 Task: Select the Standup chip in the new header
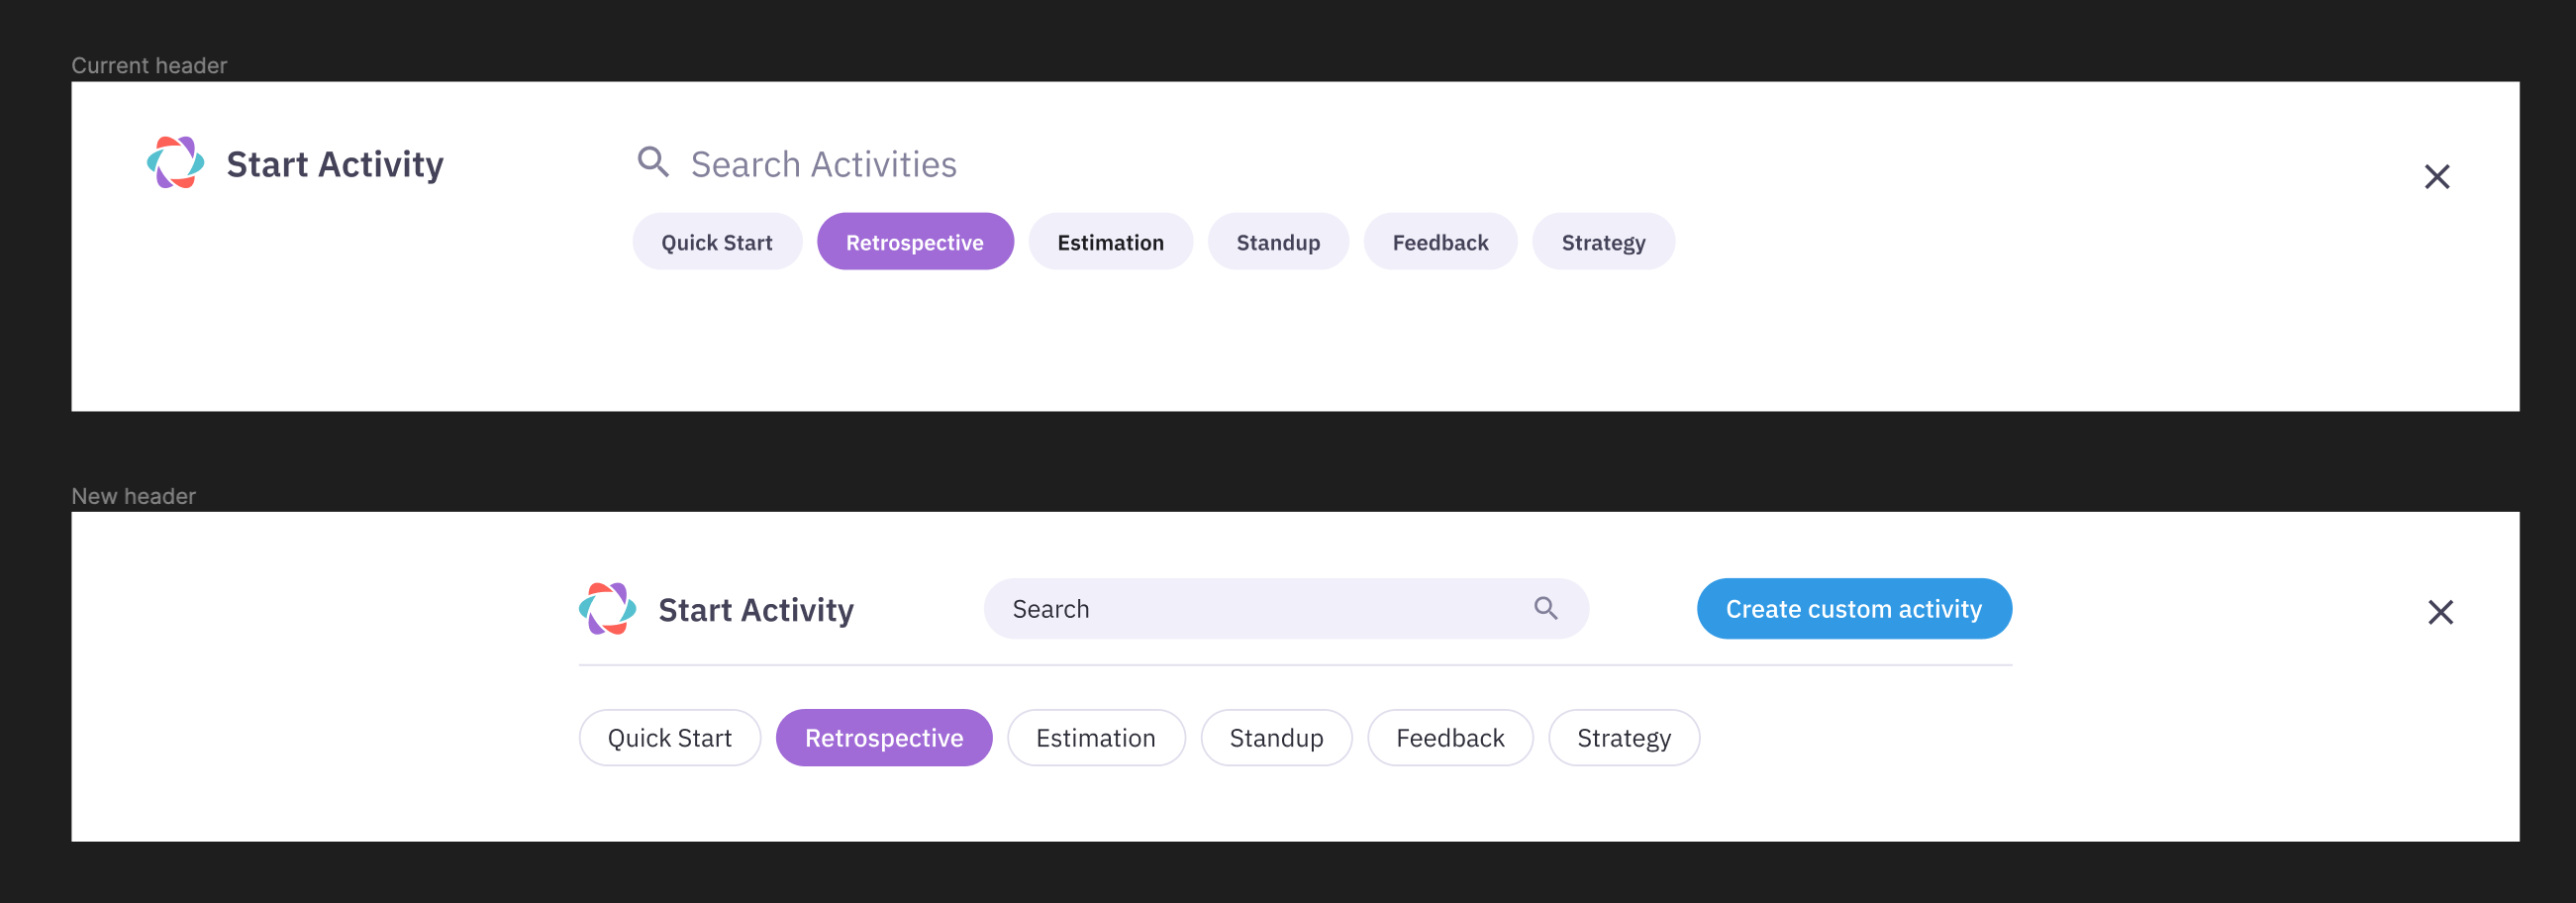(x=1276, y=737)
